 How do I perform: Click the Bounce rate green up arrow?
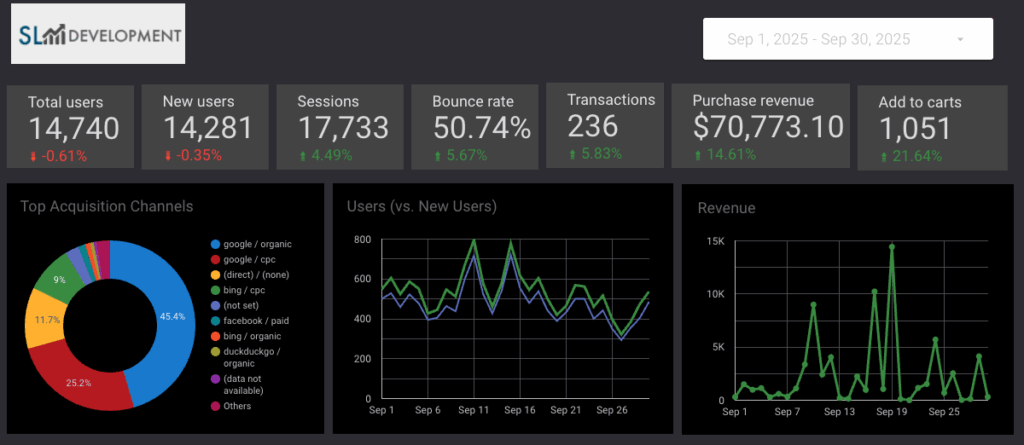click(438, 156)
